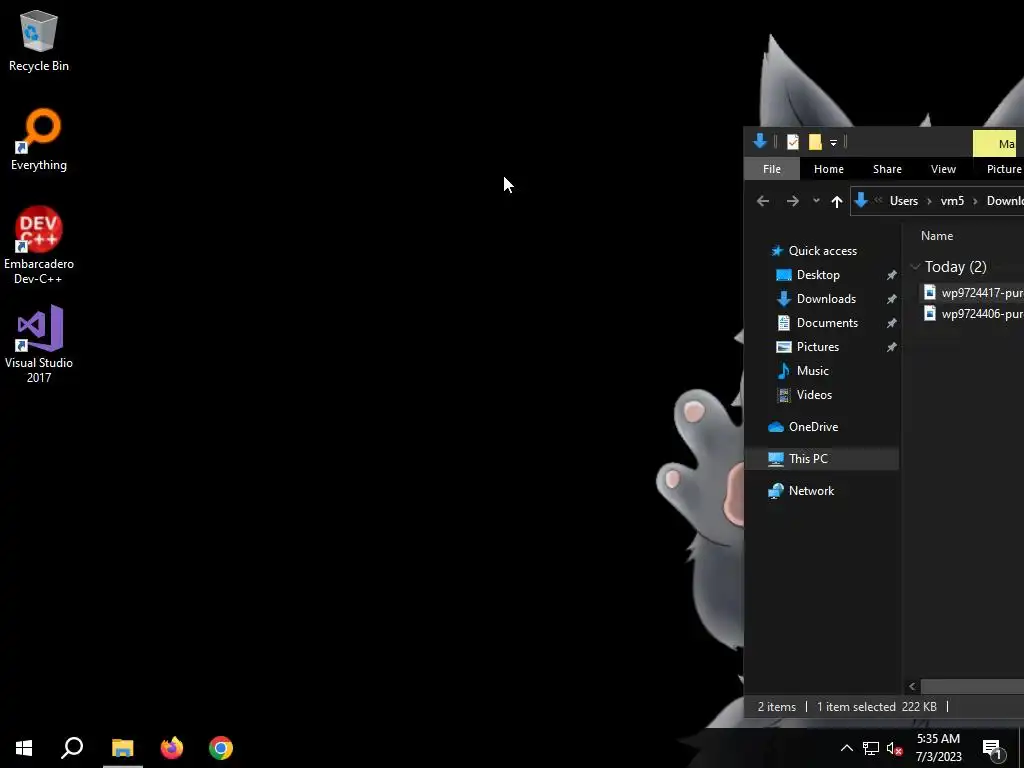The width and height of the screenshot is (1024, 768).
Task: Sort by the Name column header
Action: click(x=937, y=236)
